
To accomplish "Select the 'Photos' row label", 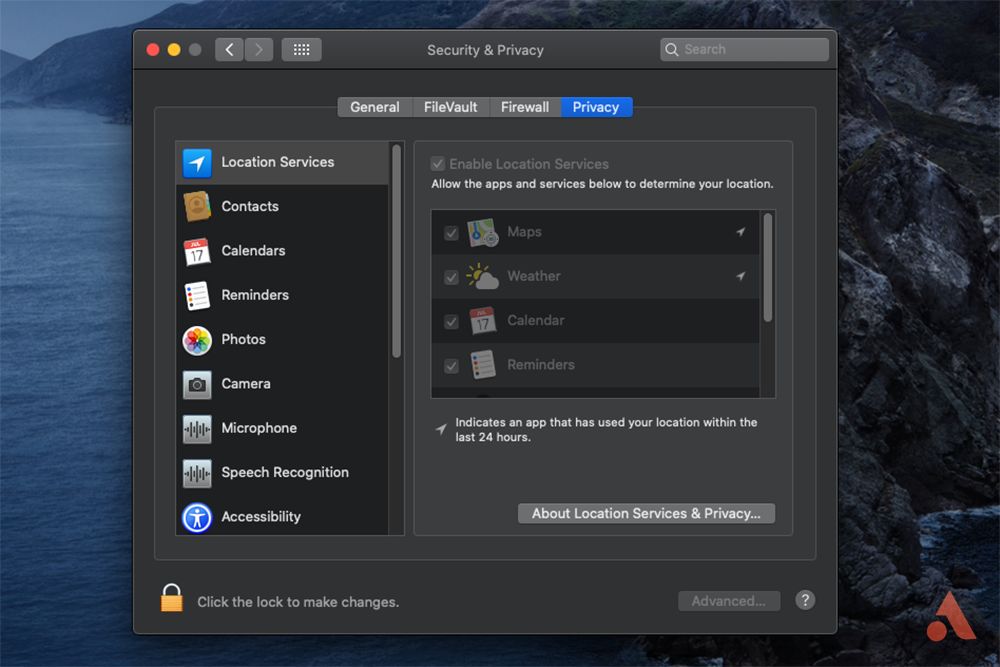I will tap(244, 339).
